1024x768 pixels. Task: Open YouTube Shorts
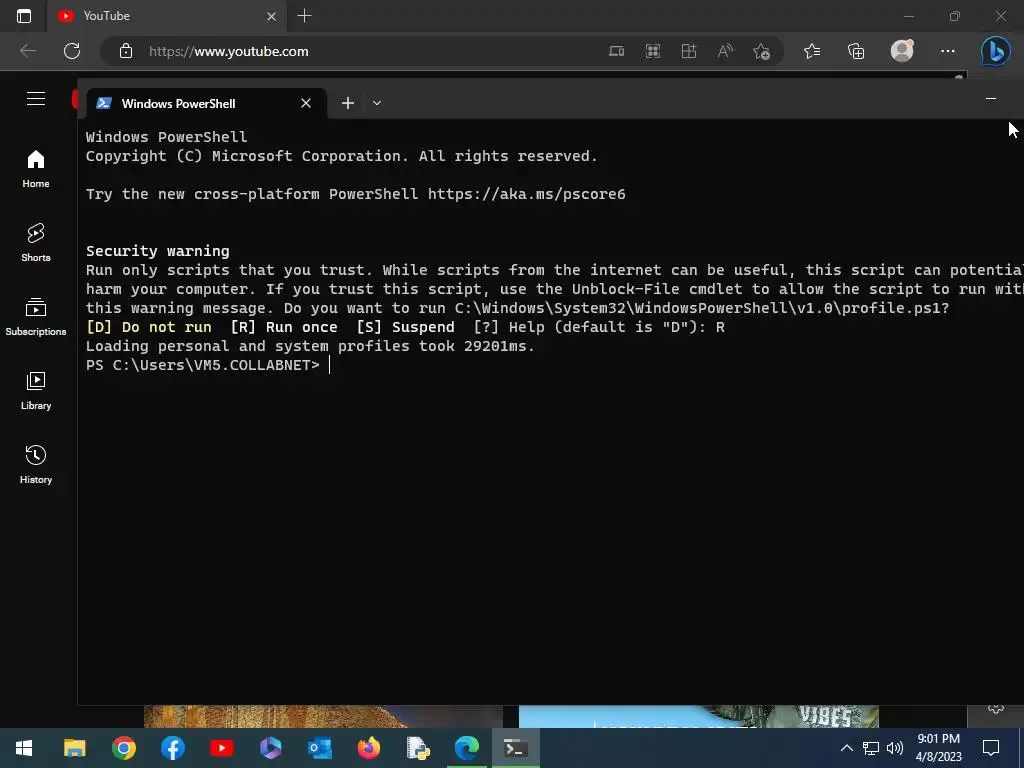[36, 243]
